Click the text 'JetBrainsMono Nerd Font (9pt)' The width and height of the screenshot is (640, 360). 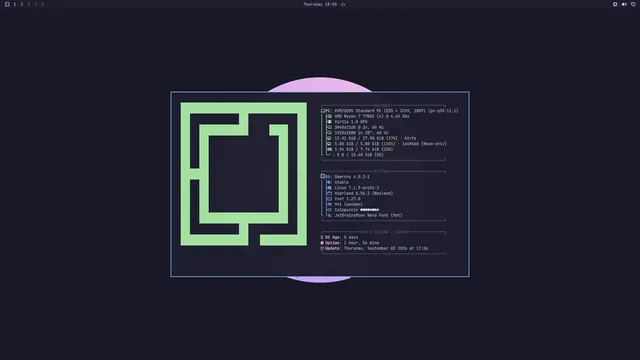[x=368, y=215]
